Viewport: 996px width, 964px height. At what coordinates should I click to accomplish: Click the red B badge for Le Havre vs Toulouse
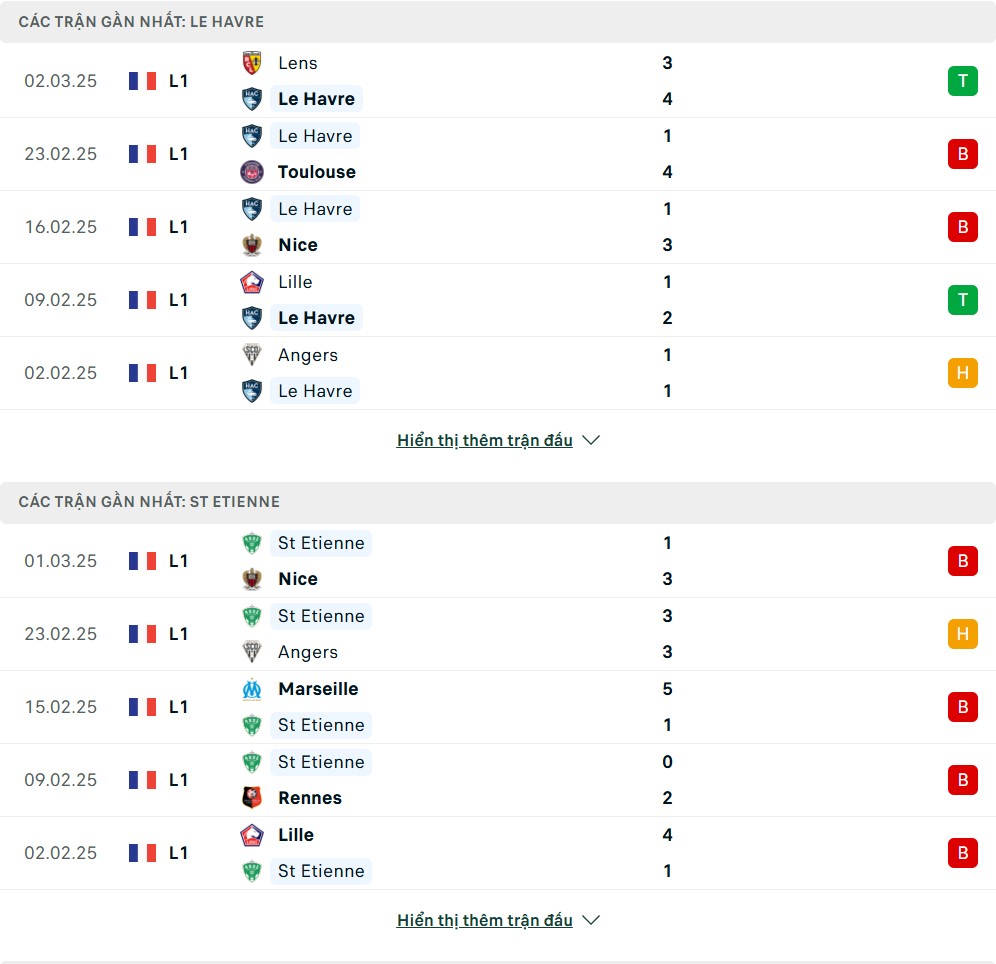click(x=962, y=154)
